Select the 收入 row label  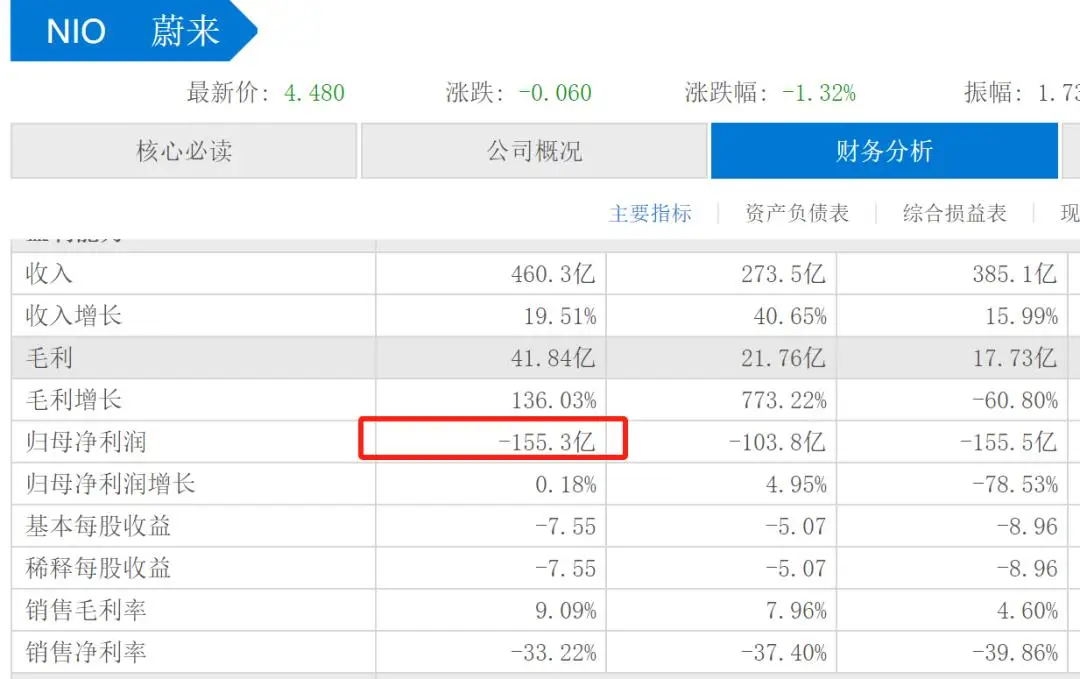[50, 274]
